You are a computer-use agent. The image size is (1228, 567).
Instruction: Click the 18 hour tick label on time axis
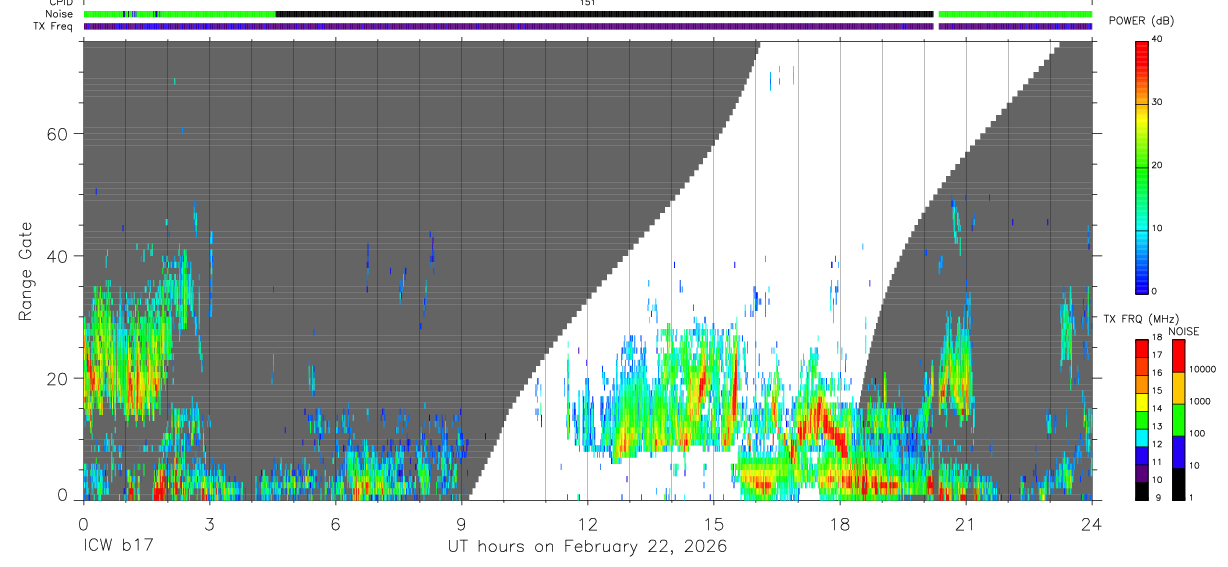tap(840, 523)
